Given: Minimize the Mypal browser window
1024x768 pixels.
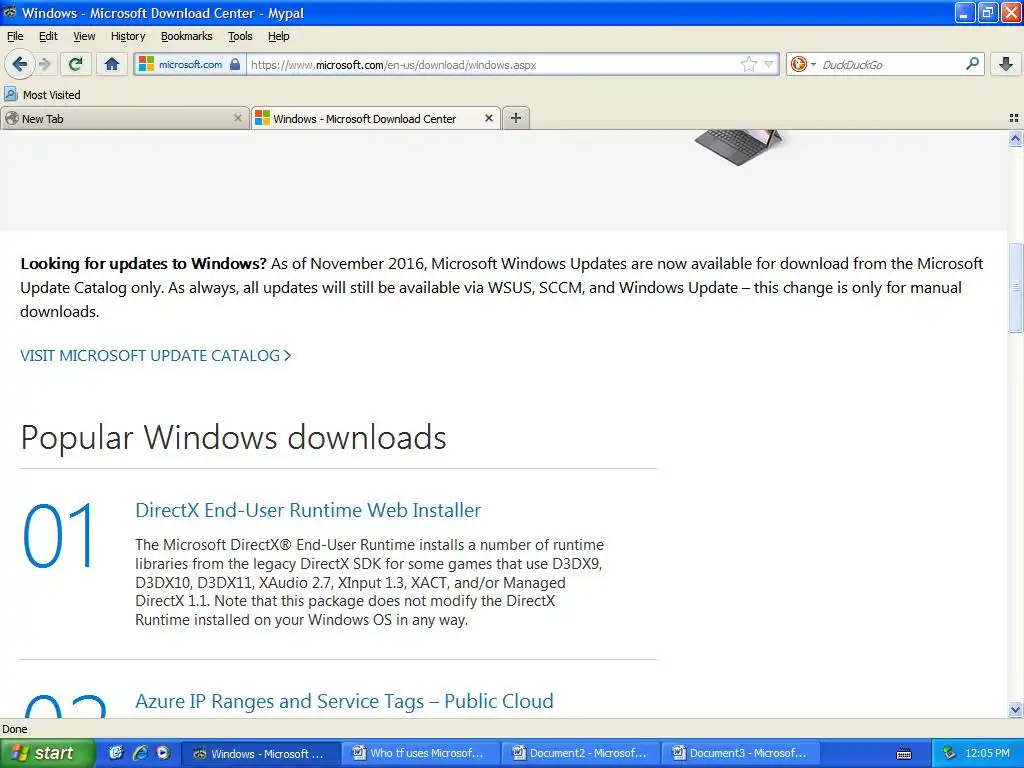Looking at the screenshot, I should coord(965,12).
